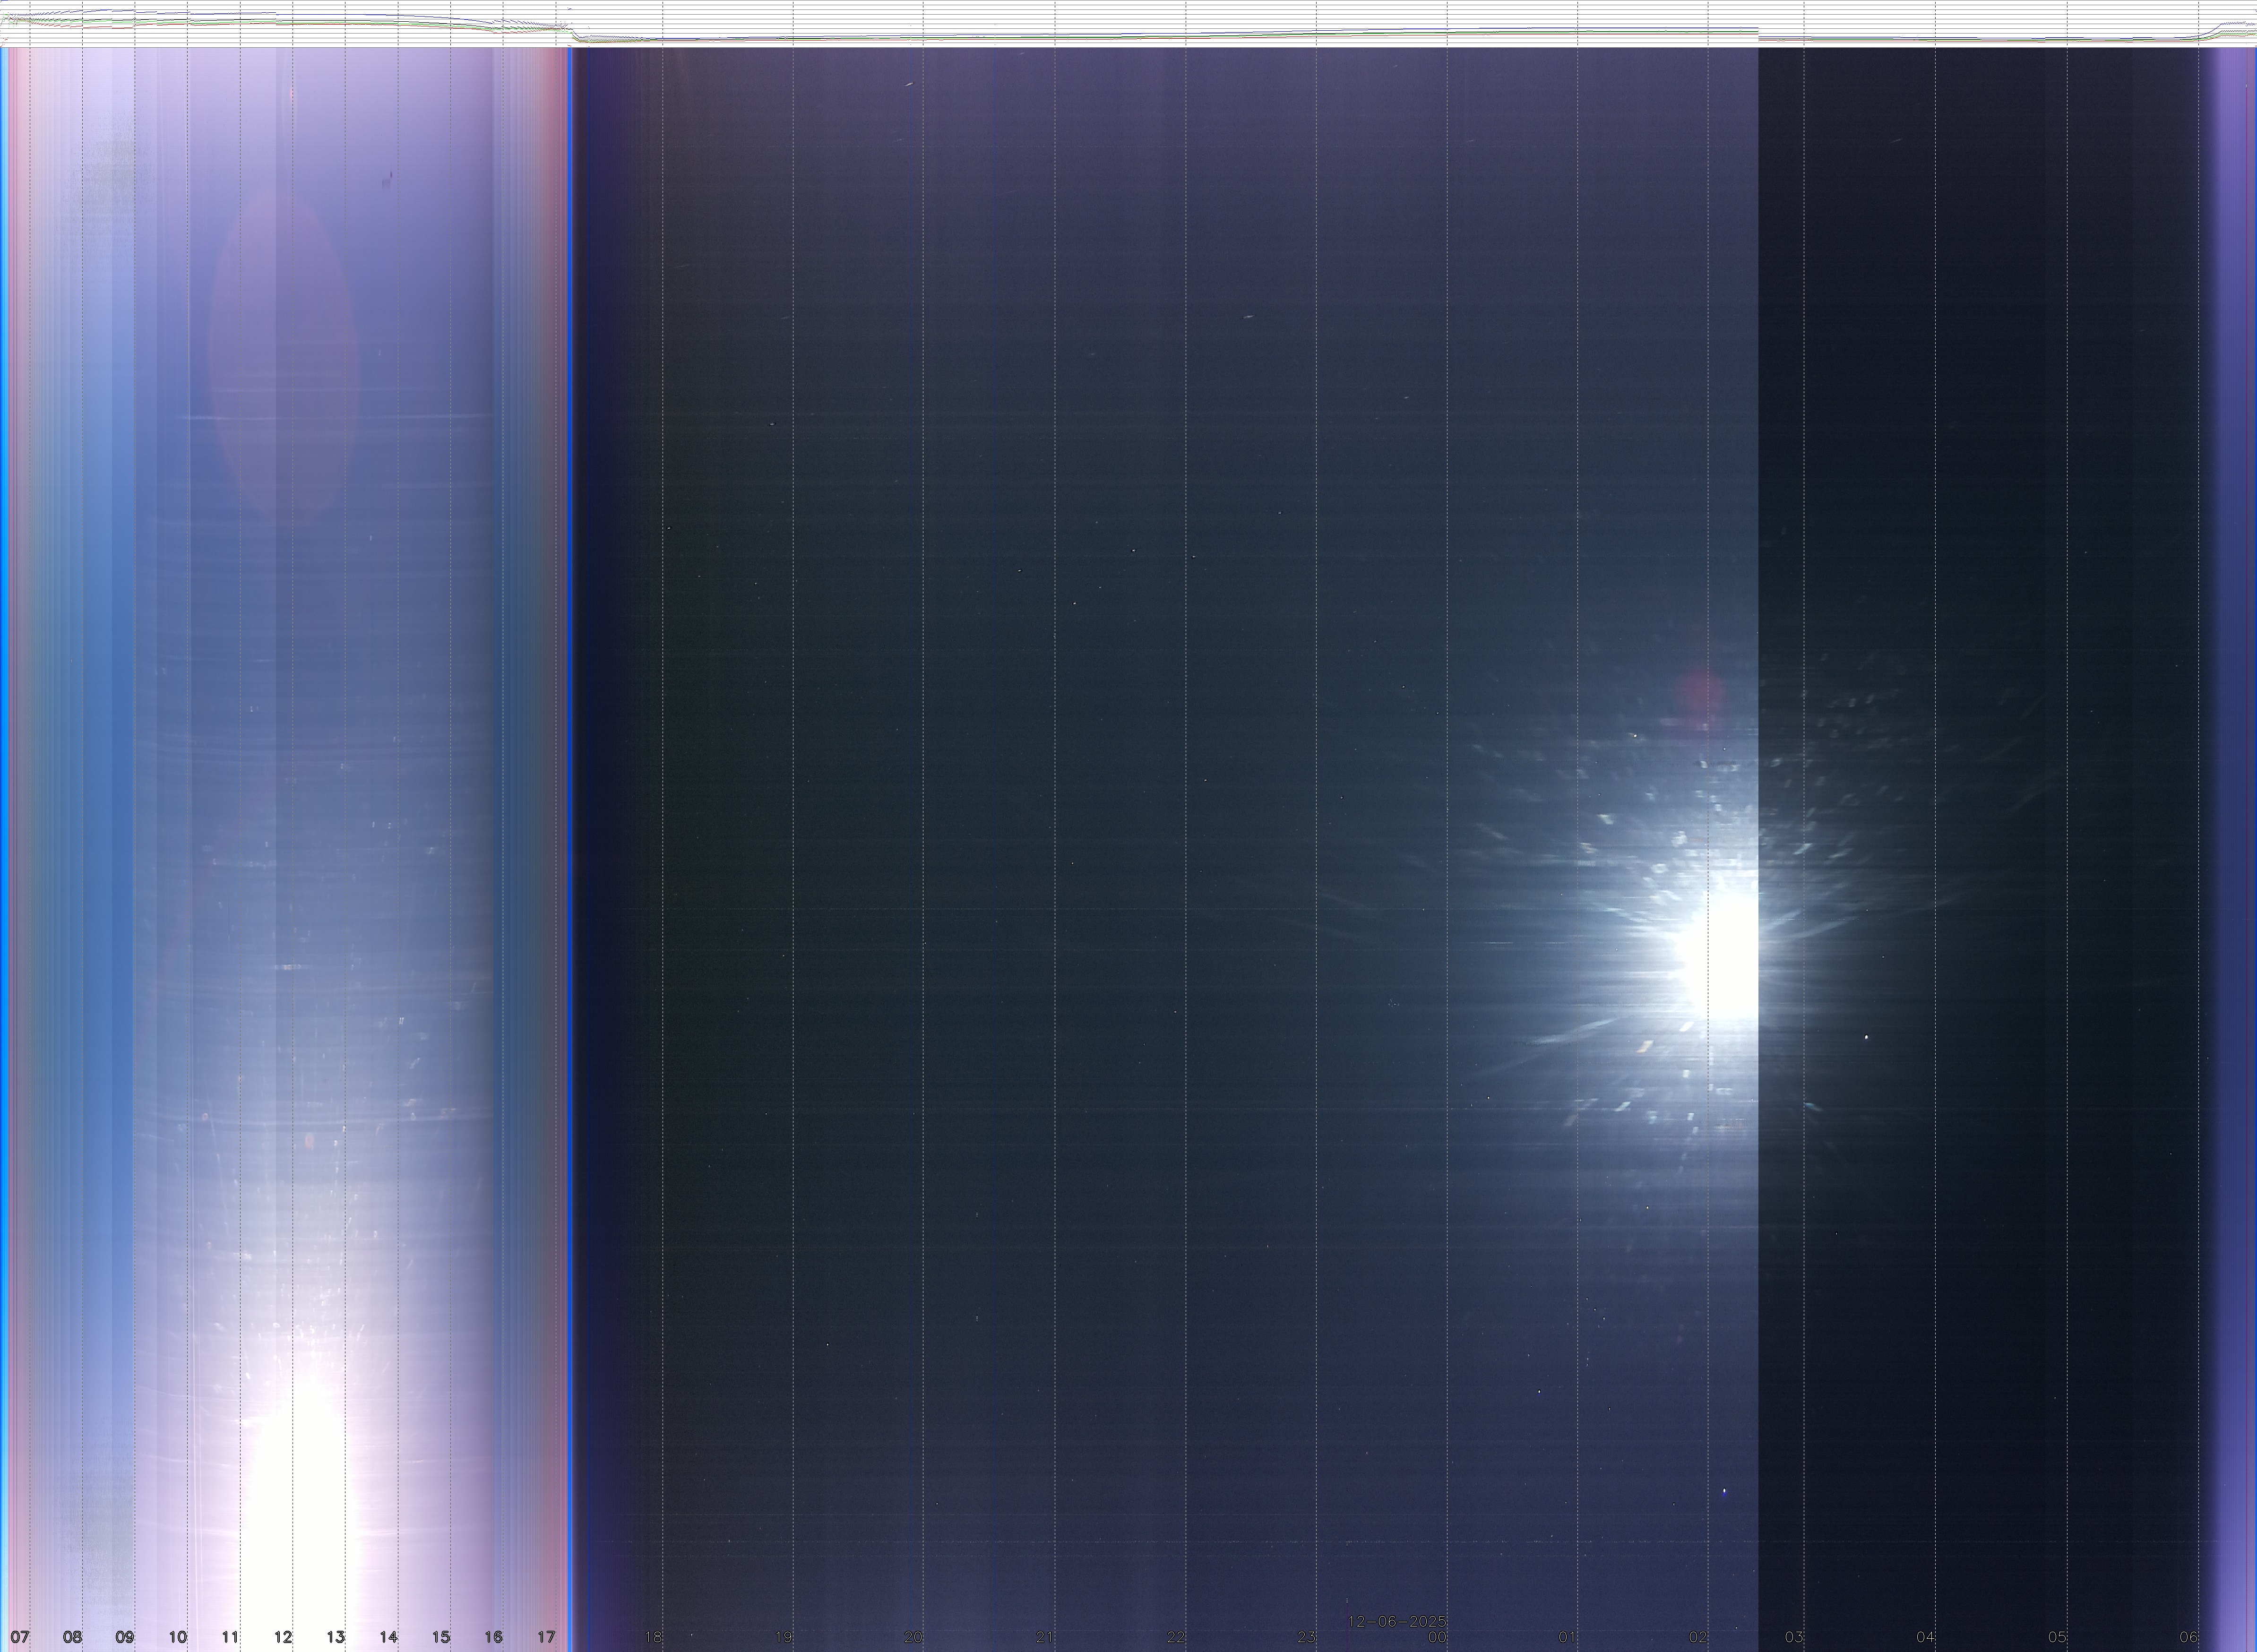2257x1652 pixels.
Task: Click the 12 hour label
Action: [x=283, y=1637]
